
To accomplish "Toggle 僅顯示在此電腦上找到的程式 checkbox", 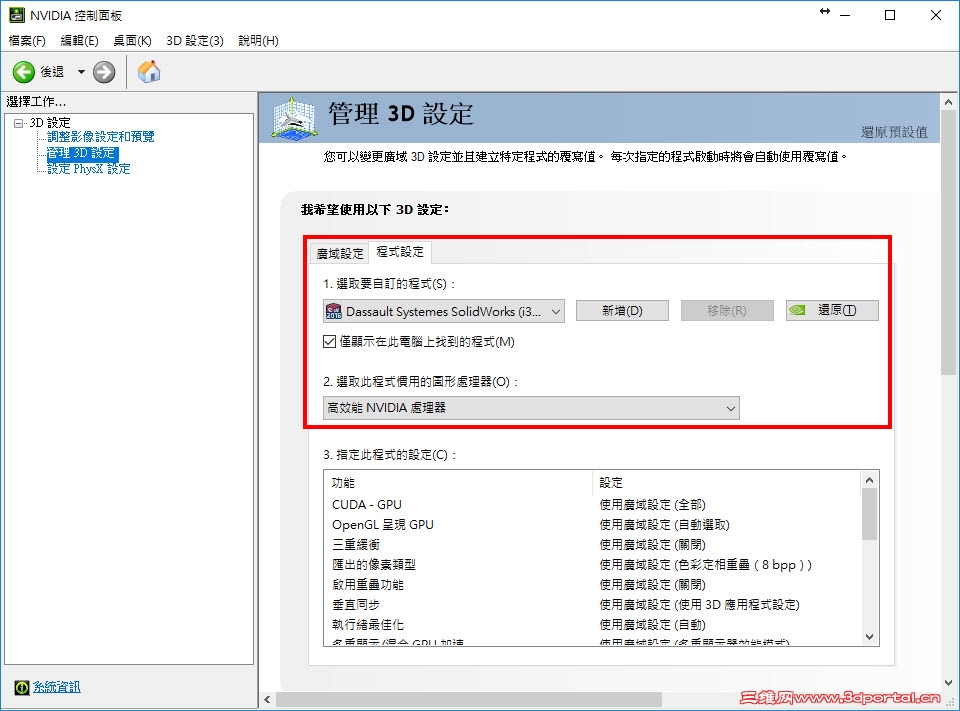I will point(329,342).
